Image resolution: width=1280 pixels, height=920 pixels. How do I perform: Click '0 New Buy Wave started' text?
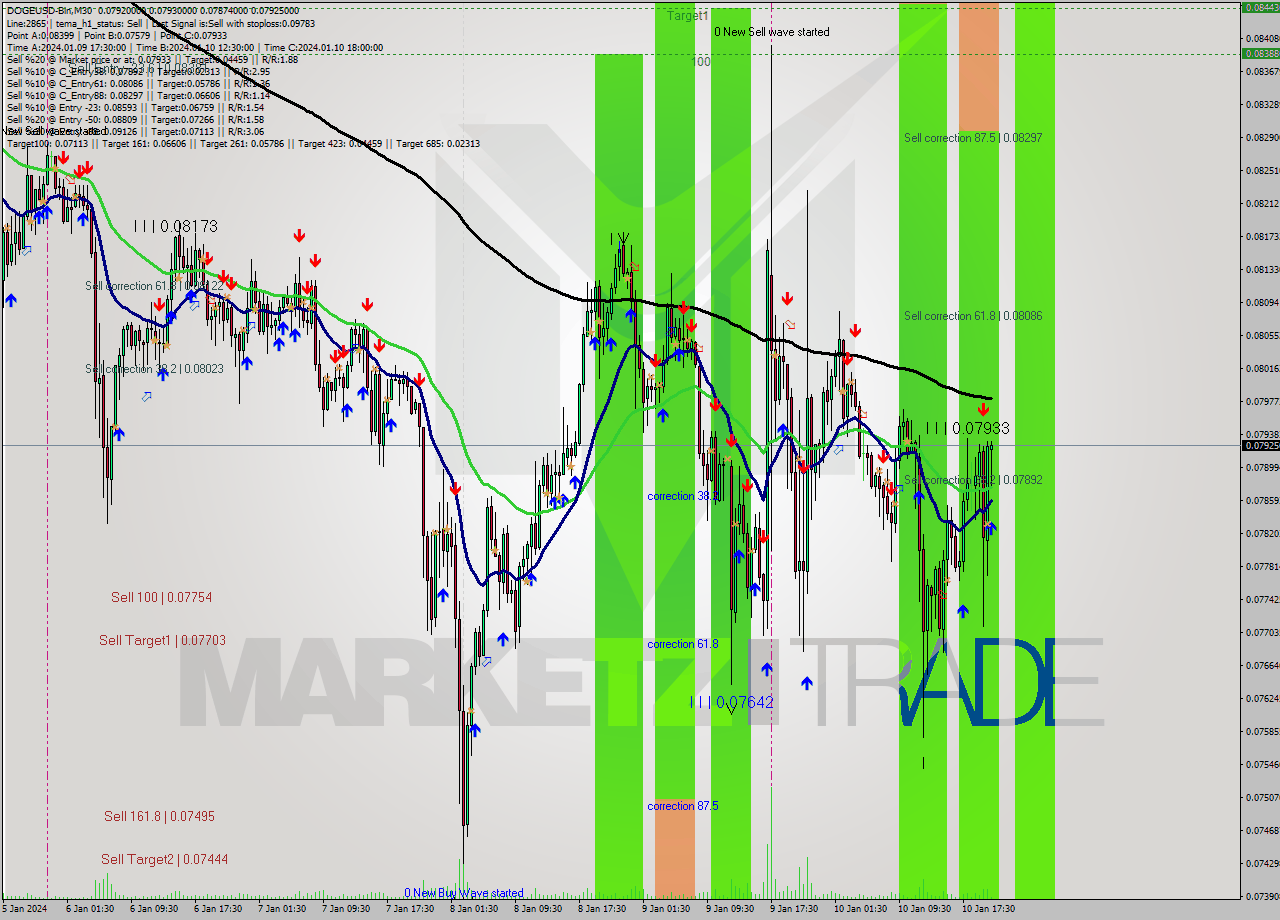click(463, 893)
